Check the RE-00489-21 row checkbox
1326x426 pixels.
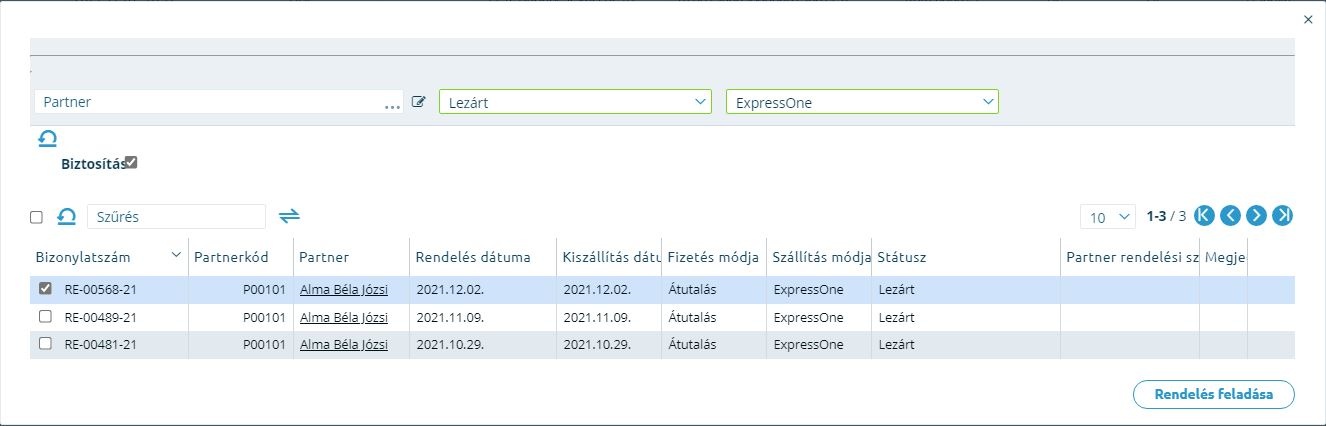point(45,316)
